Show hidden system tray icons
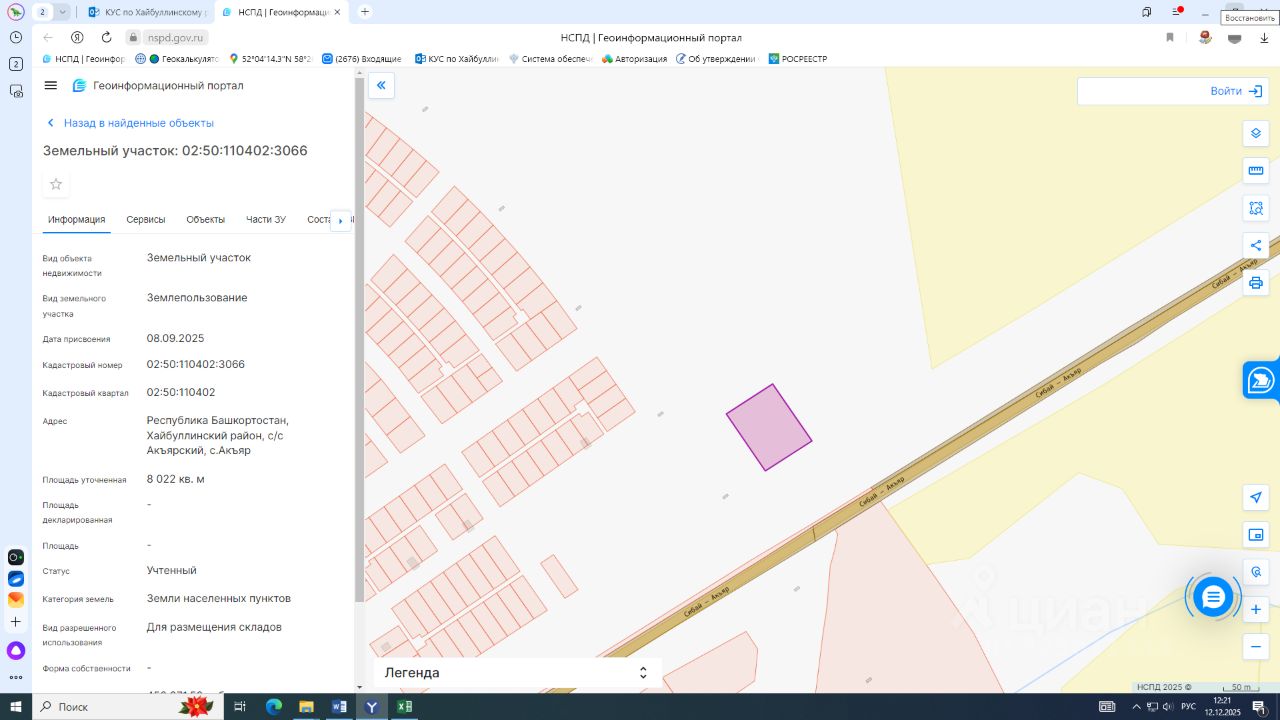This screenshot has height=720, width=1280. point(1136,706)
